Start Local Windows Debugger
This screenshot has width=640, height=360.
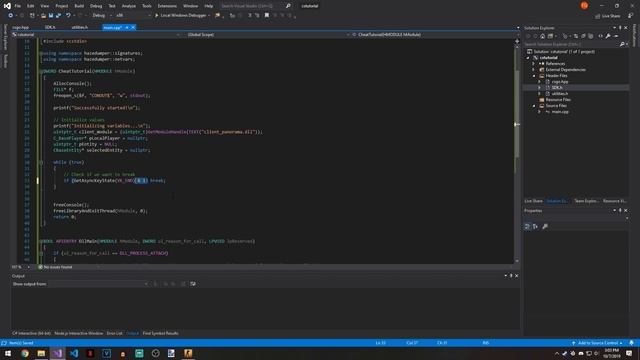coord(180,16)
